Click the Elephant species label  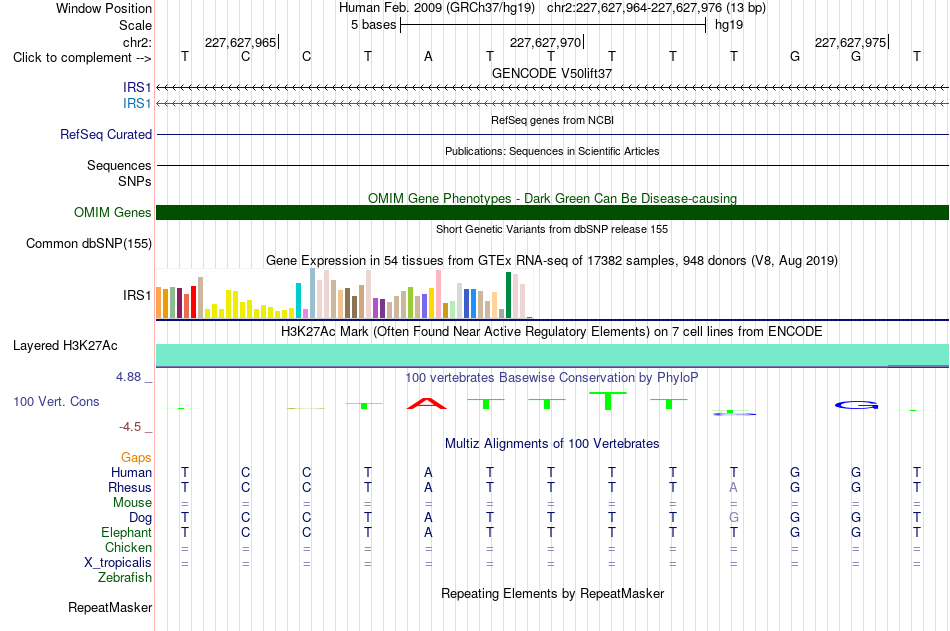pyautogui.click(x=127, y=533)
